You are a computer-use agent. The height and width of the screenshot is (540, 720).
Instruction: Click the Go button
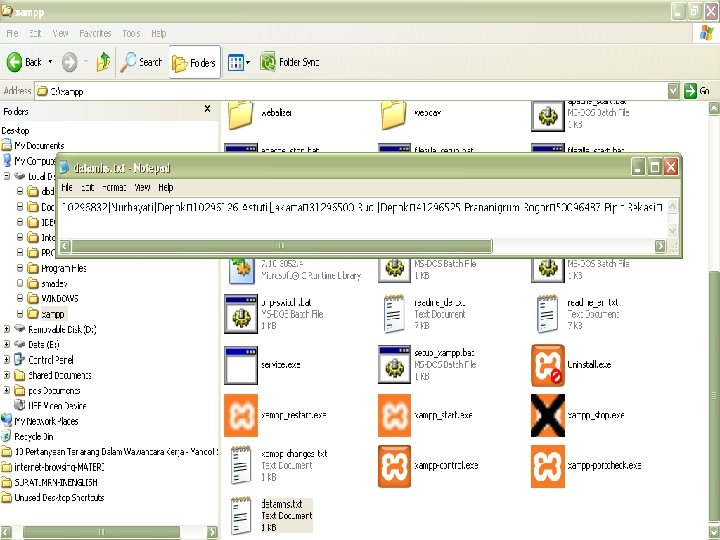(x=697, y=91)
